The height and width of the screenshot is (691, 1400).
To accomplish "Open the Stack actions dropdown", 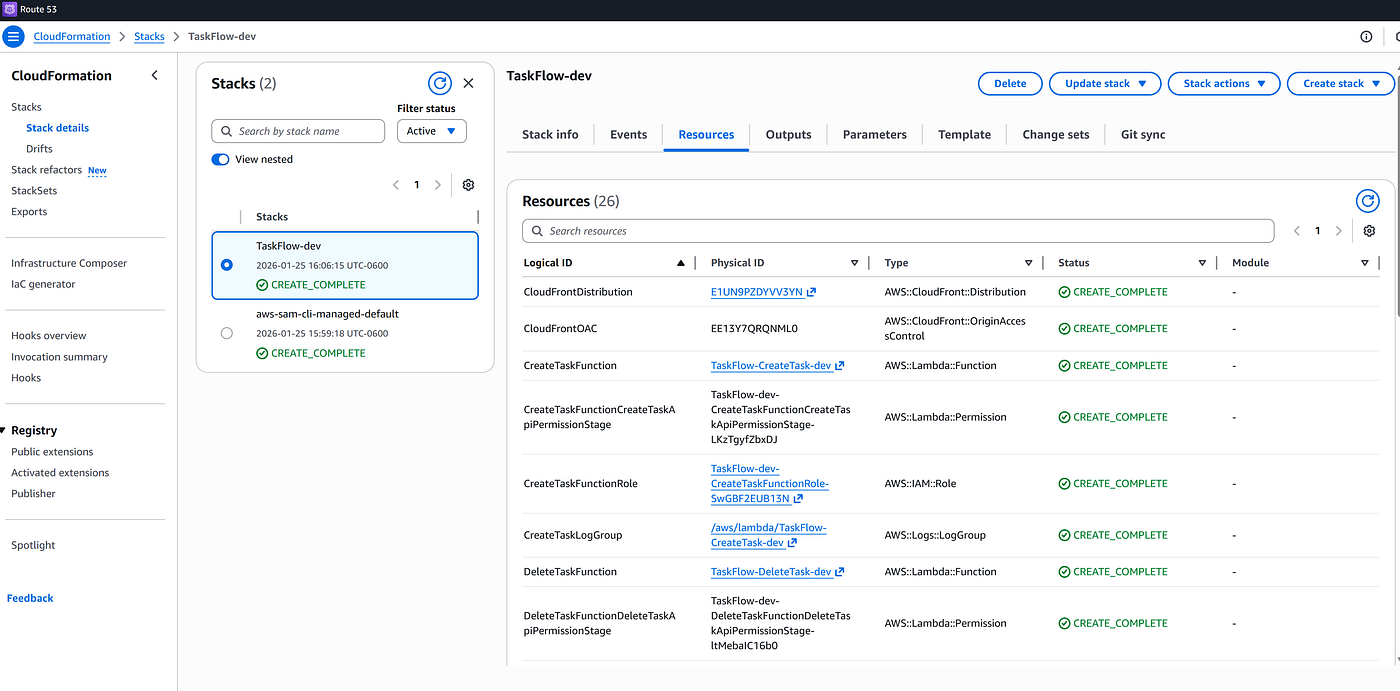I will click(1224, 84).
